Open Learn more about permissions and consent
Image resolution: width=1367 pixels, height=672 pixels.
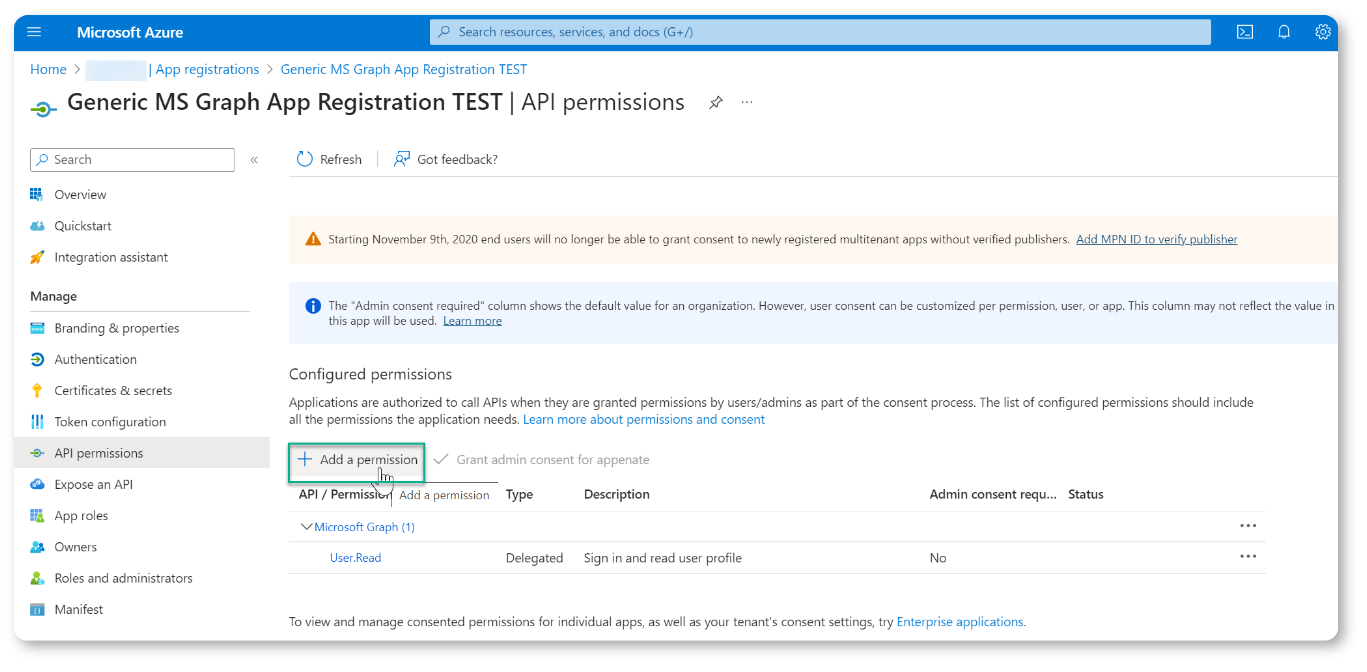coord(644,419)
